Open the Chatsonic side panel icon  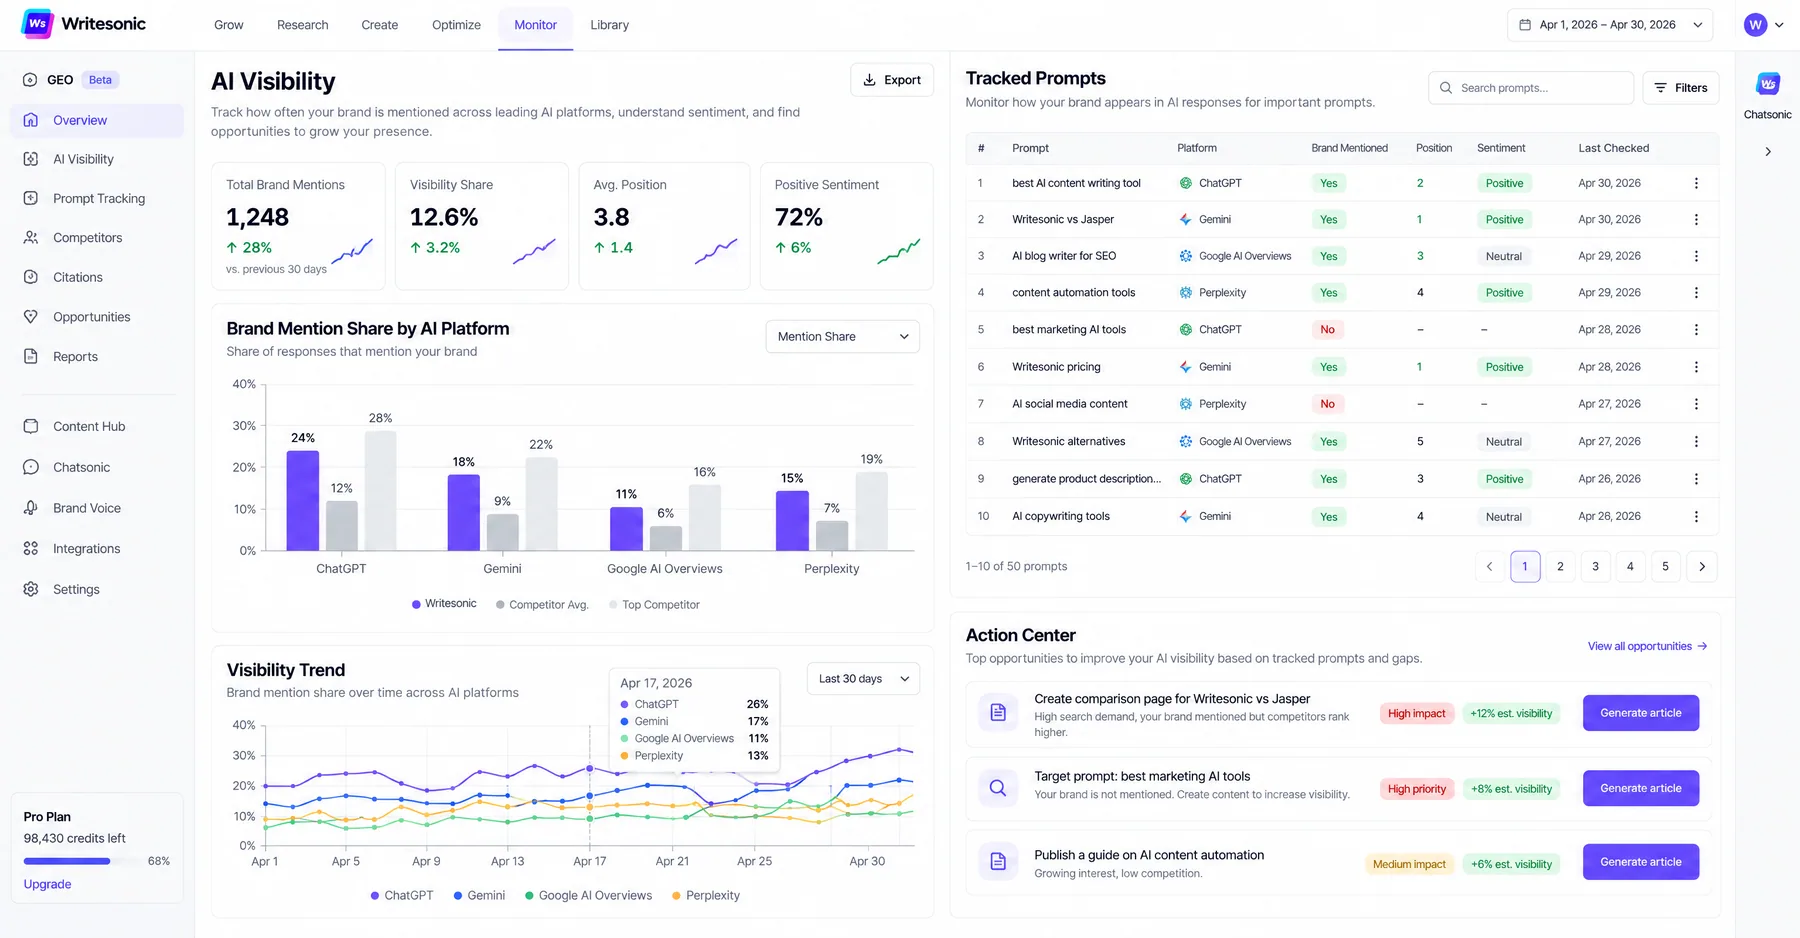[x=1767, y=84]
